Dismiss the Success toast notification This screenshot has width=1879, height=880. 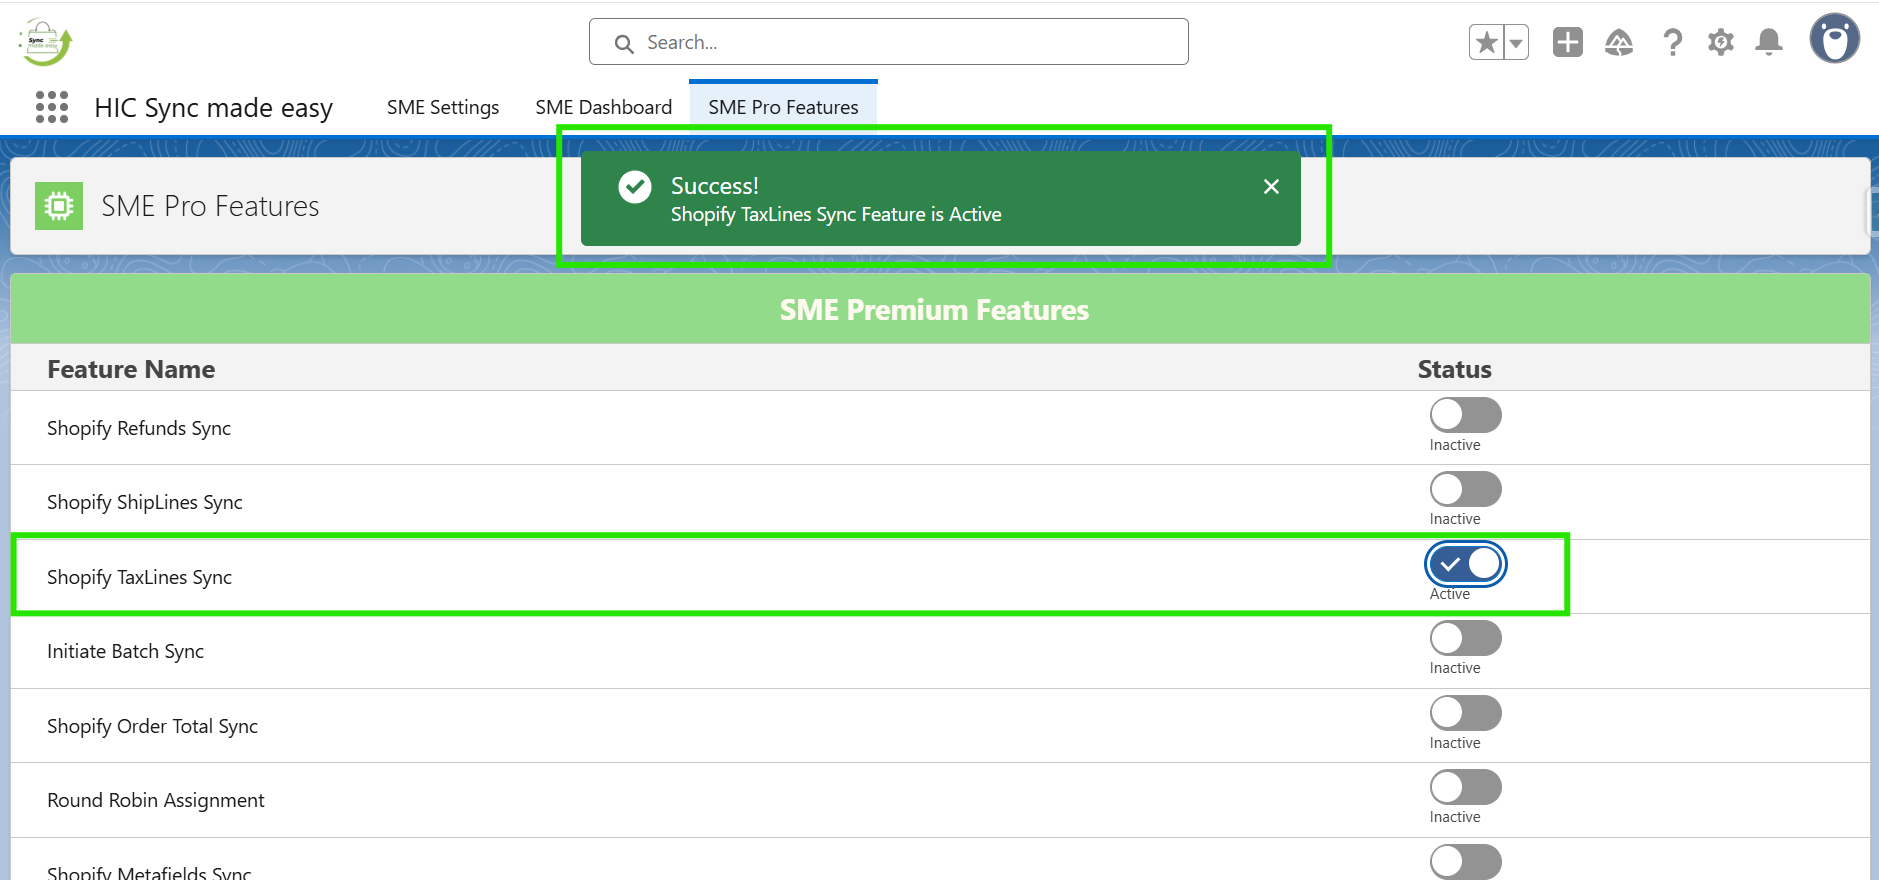click(1271, 187)
